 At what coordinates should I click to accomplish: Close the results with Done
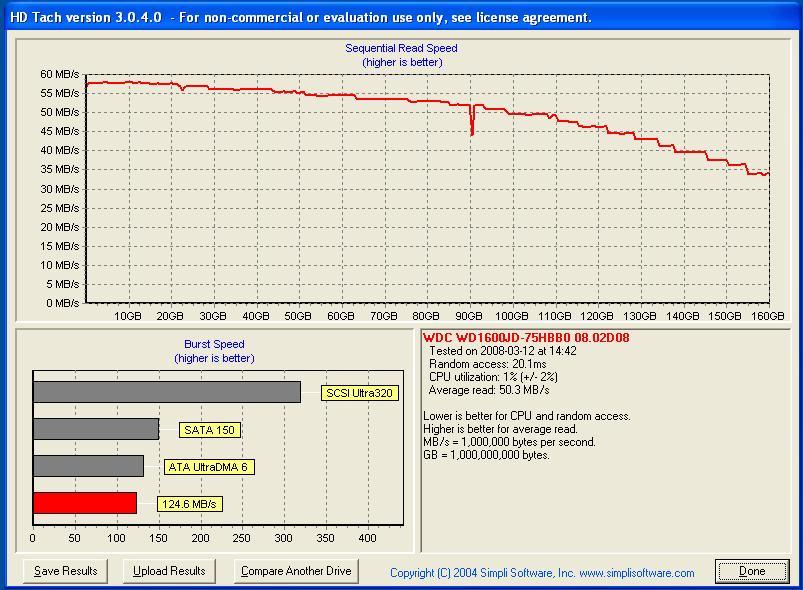coord(752,571)
